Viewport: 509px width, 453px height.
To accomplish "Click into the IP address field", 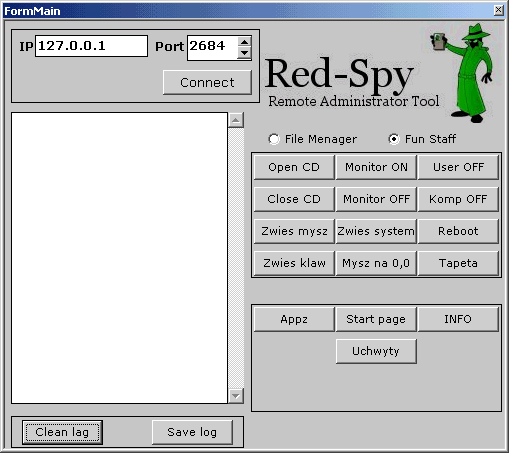I will tap(91, 46).
